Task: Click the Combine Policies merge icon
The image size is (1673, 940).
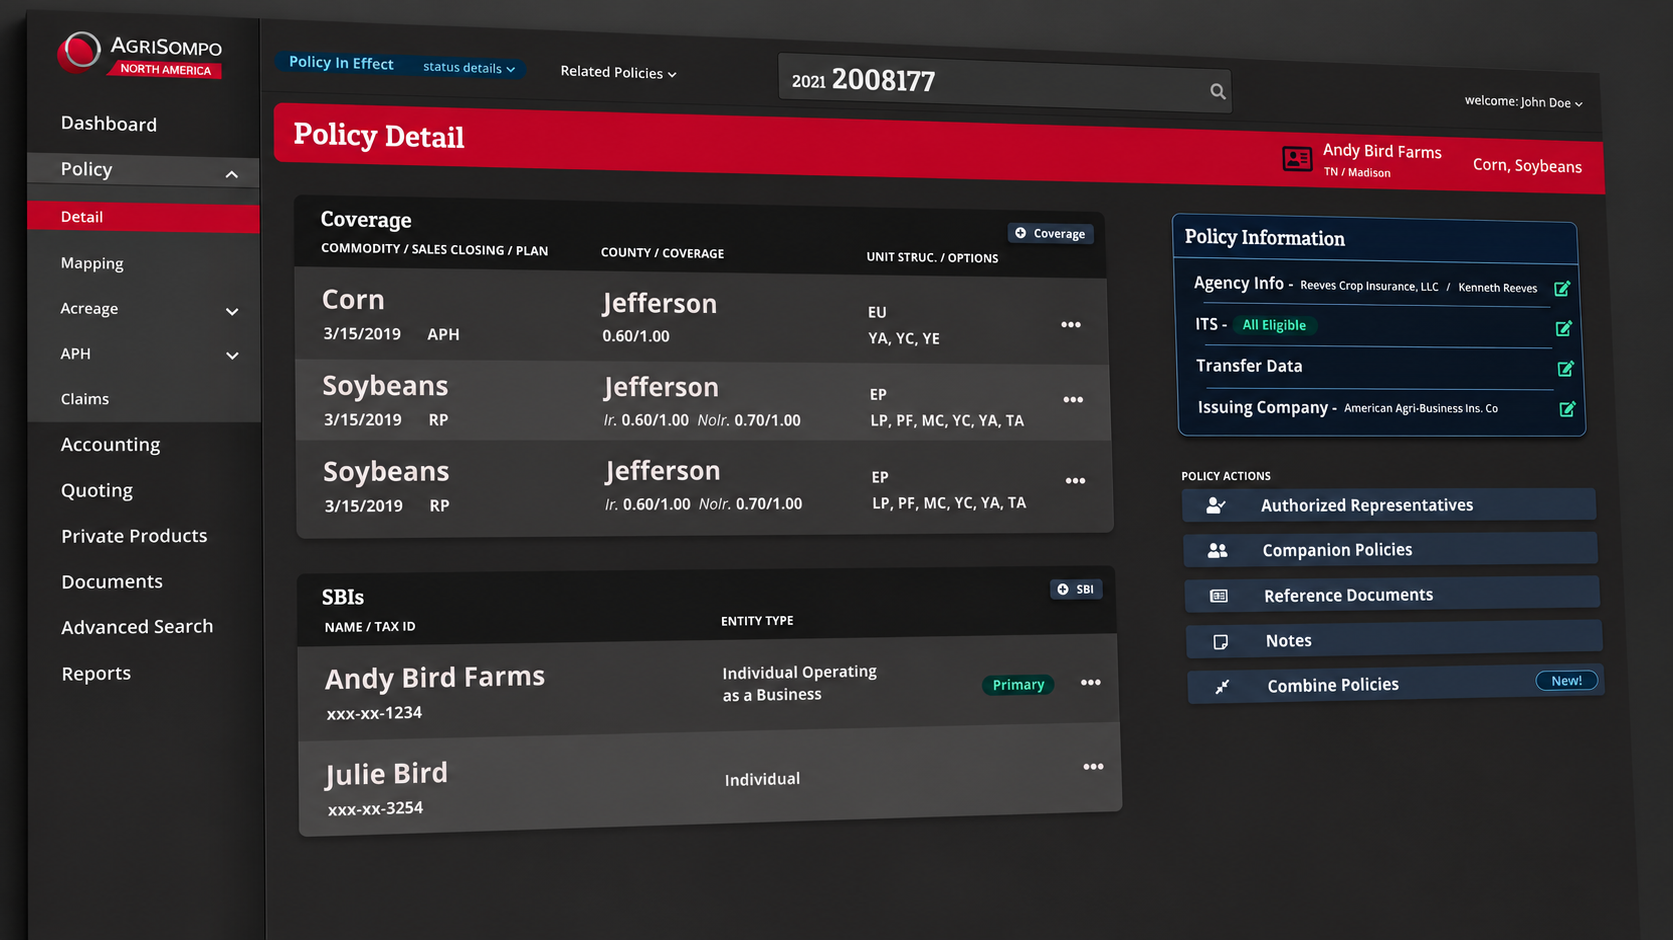Action: [1222, 687]
